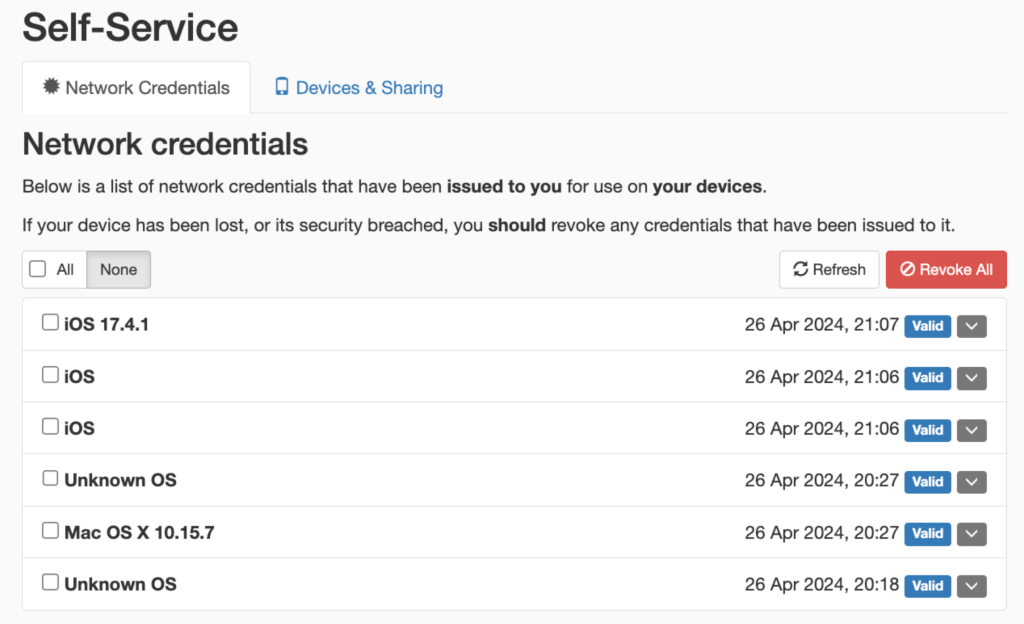The width and height of the screenshot is (1024, 624).
Task: Check the Mac OS X 10.15.7 checkbox
Action: coord(50,531)
